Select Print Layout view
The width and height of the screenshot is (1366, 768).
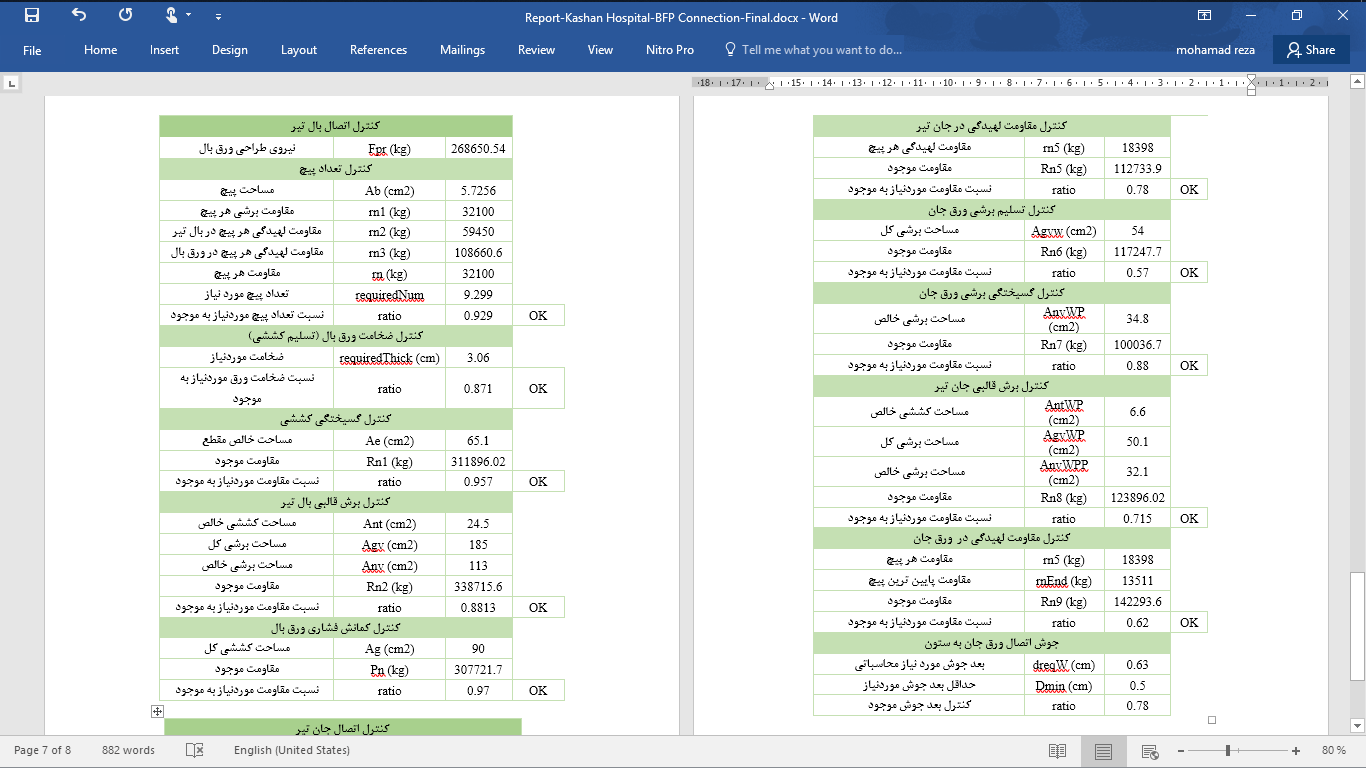pyautogui.click(x=1103, y=751)
